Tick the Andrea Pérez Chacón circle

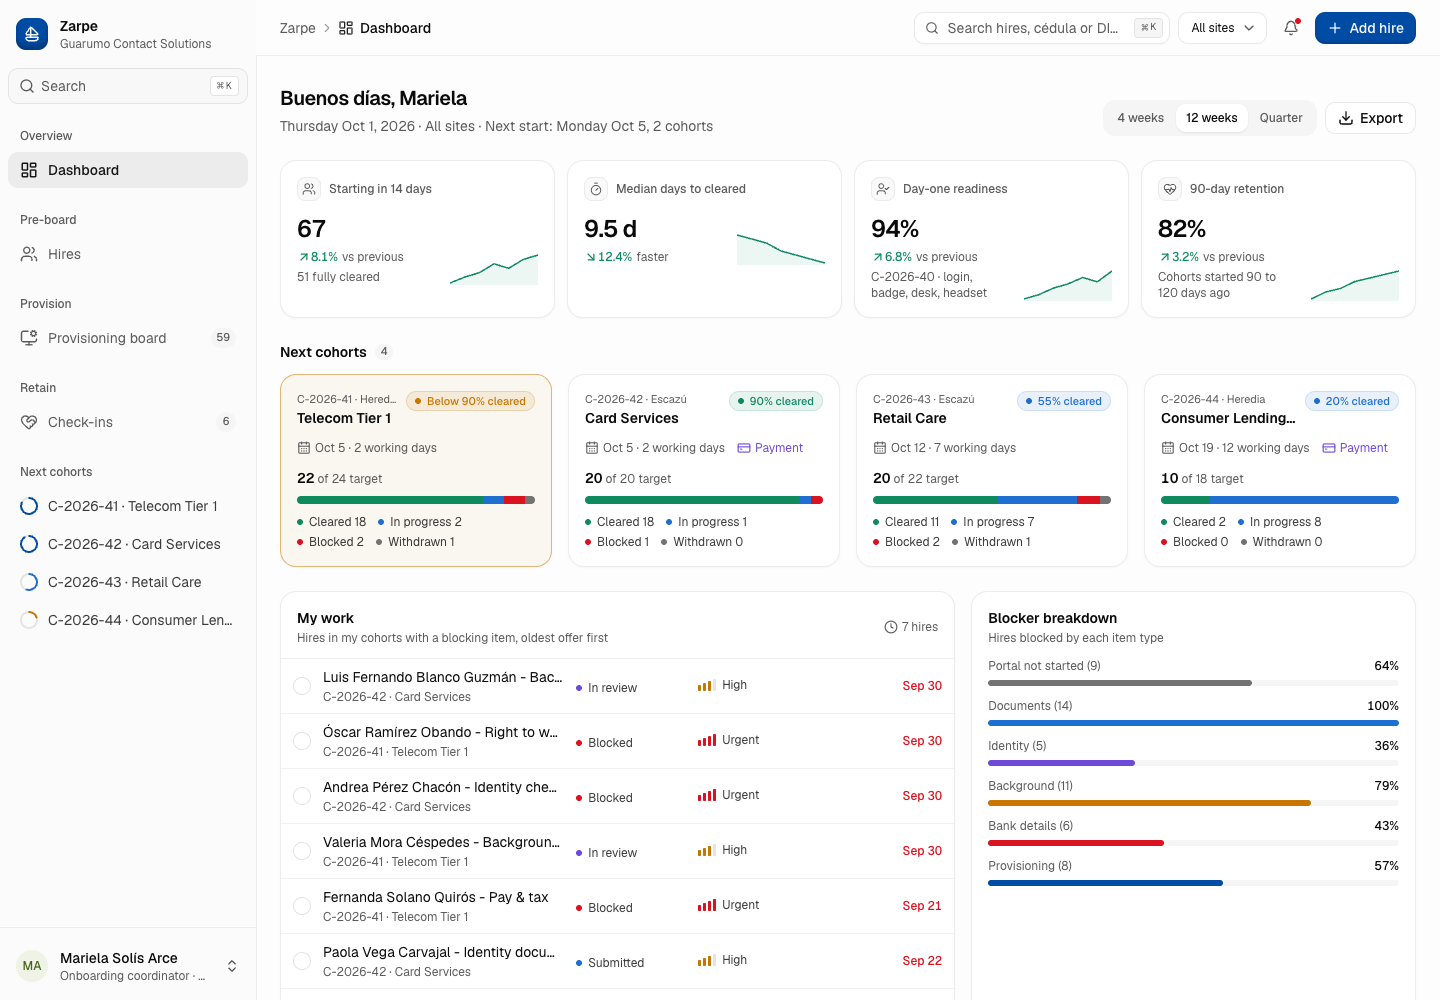click(302, 796)
